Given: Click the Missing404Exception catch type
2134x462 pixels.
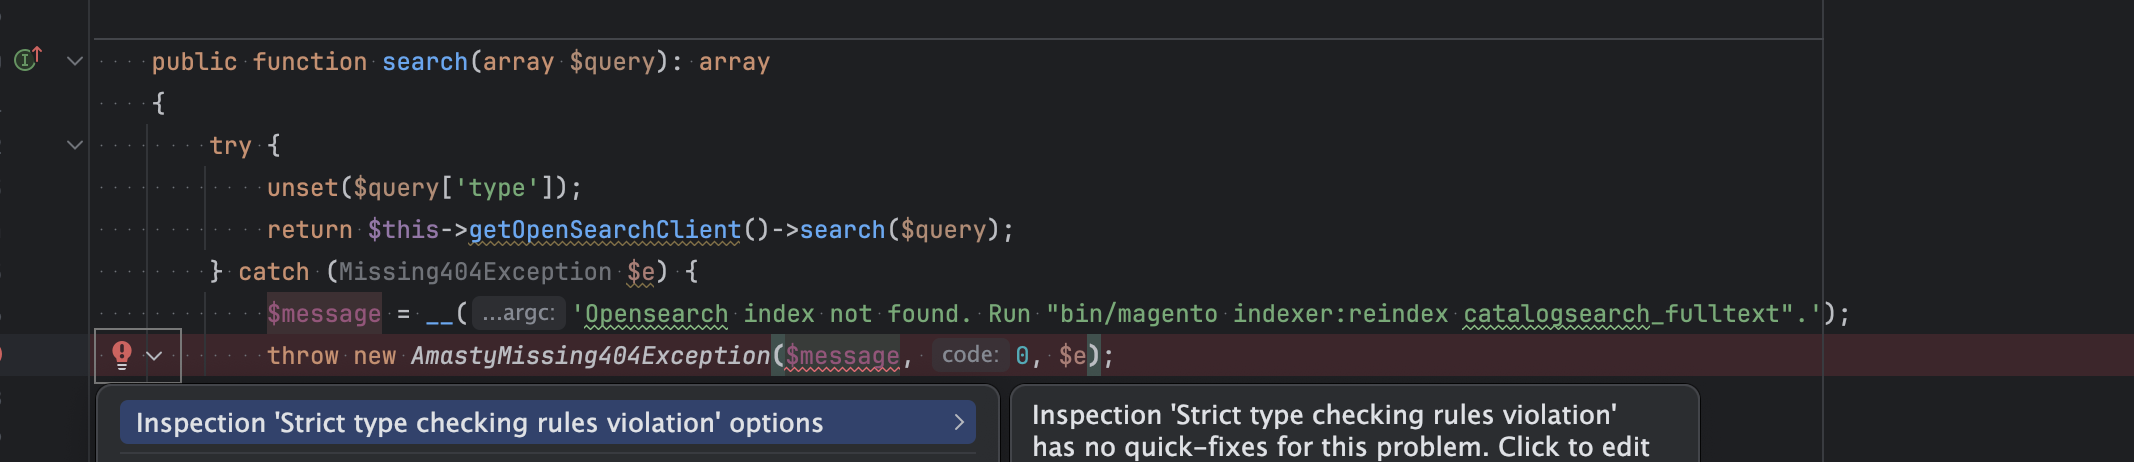Looking at the screenshot, I should pos(475,271).
